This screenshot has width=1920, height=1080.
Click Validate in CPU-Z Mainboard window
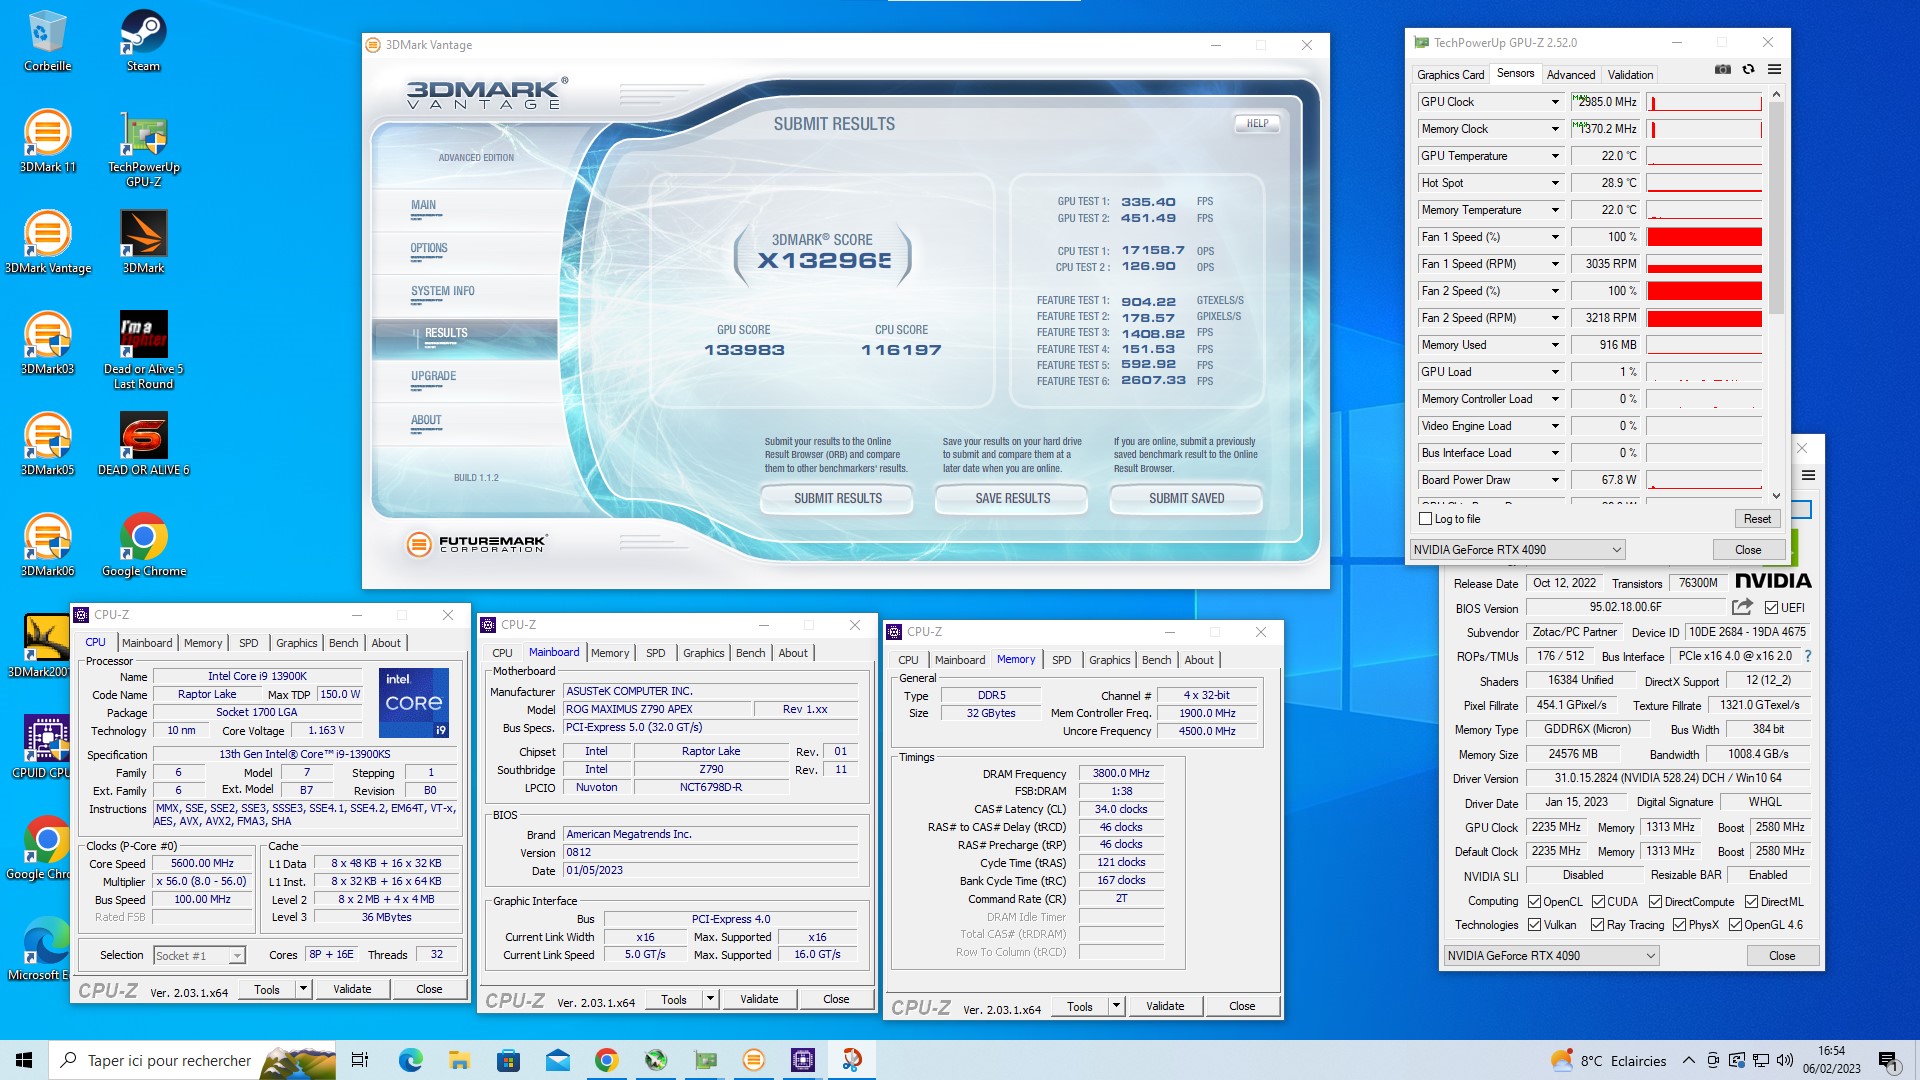(x=759, y=999)
